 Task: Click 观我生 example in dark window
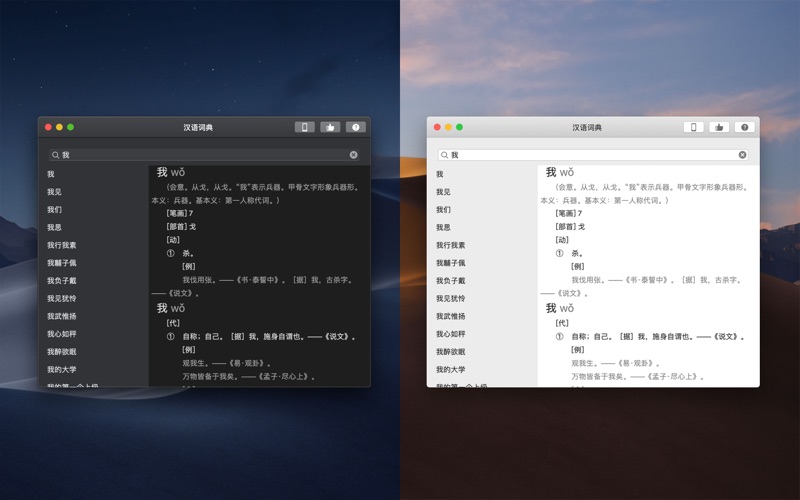click(x=227, y=363)
